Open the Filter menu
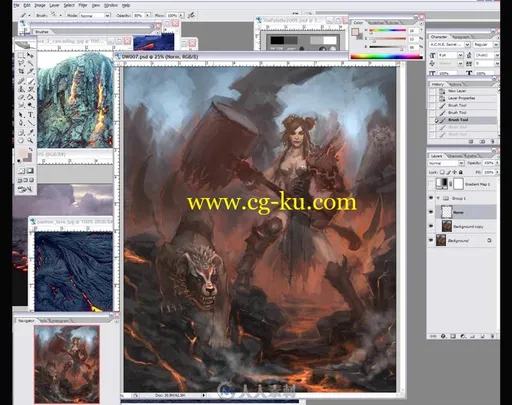The width and height of the screenshot is (512, 405). 83,5
